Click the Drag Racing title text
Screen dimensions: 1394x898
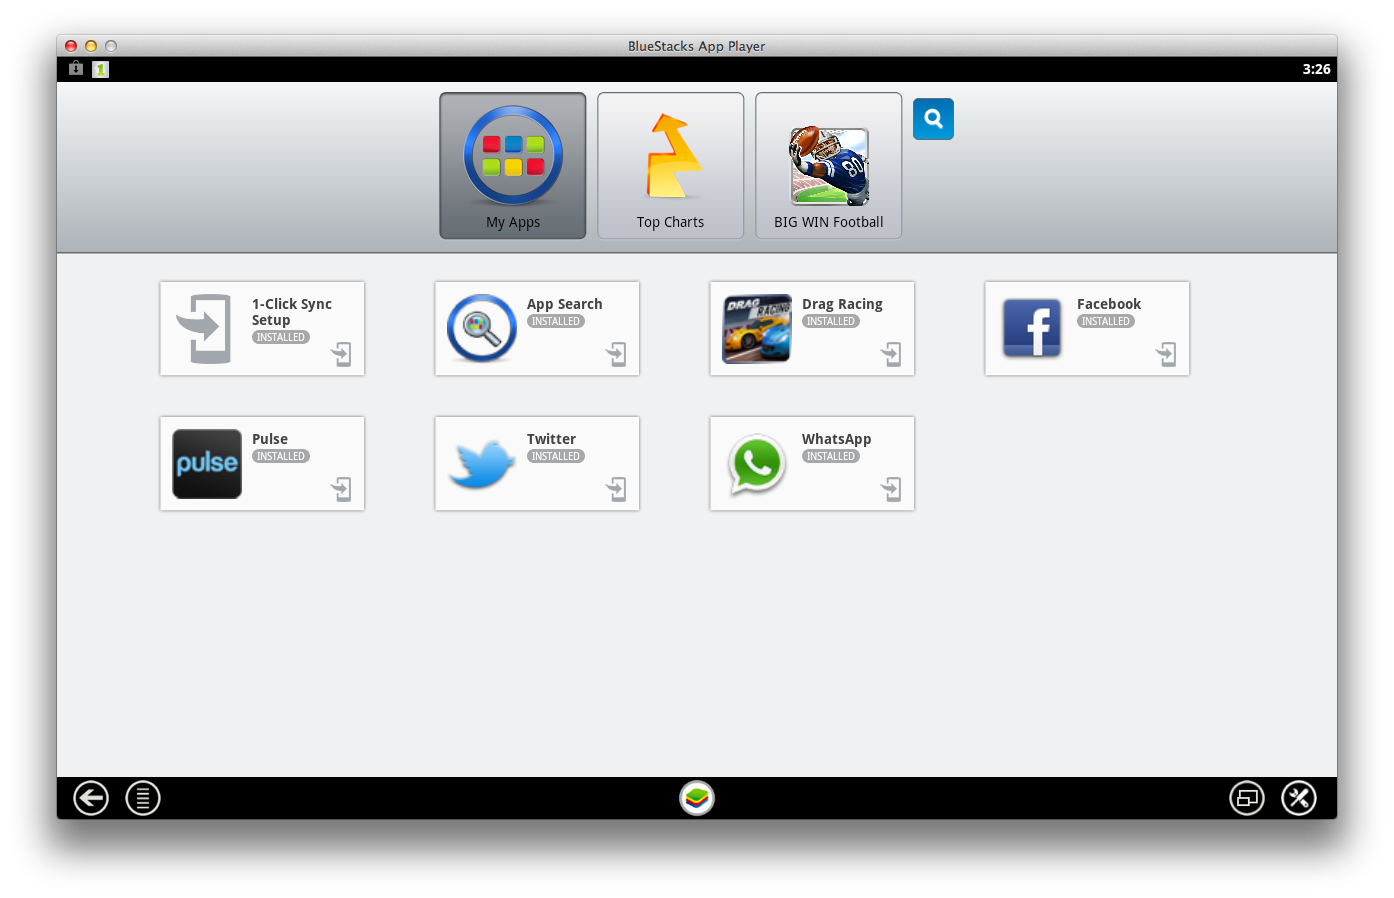click(842, 304)
